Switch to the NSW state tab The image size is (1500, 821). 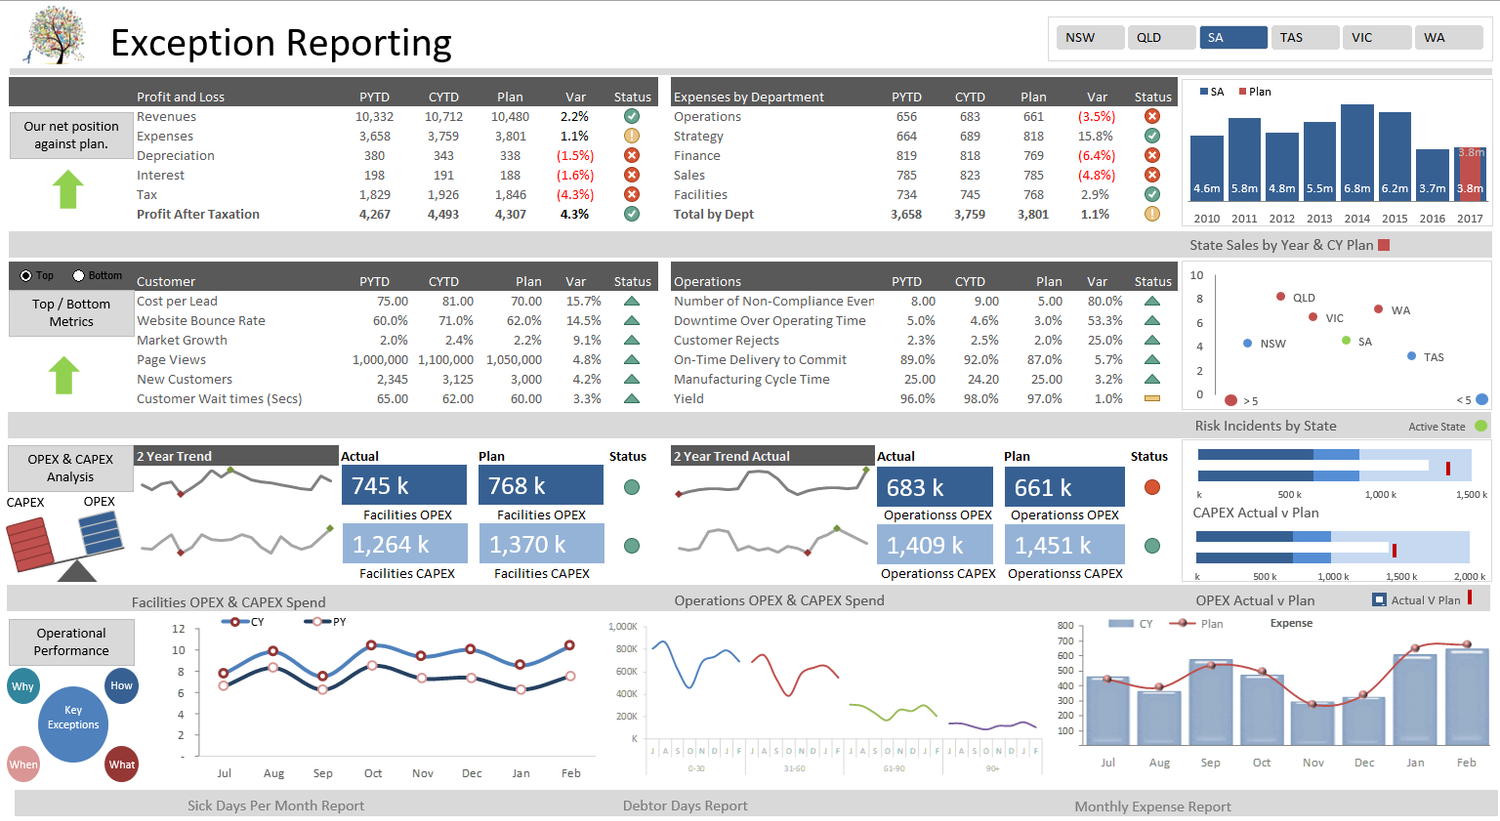pos(1090,36)
